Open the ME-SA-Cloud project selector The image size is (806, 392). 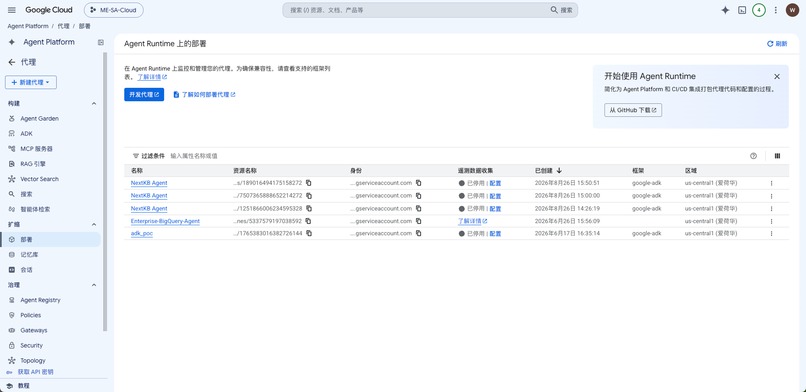tap(114, 10)
